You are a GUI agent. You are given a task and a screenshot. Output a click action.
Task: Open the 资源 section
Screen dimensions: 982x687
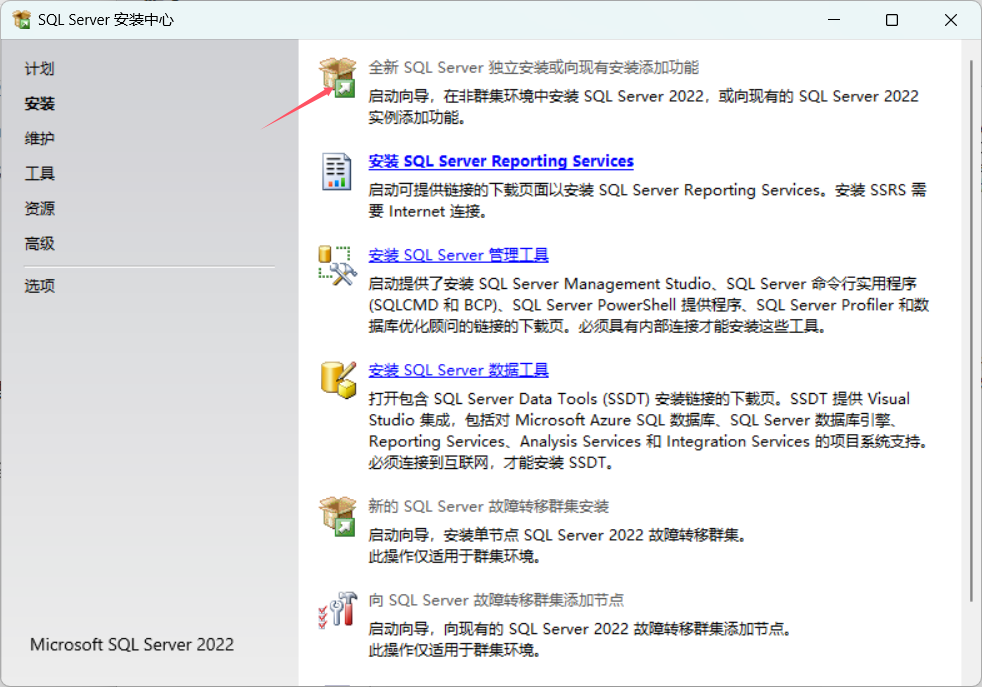click(38, 208)
